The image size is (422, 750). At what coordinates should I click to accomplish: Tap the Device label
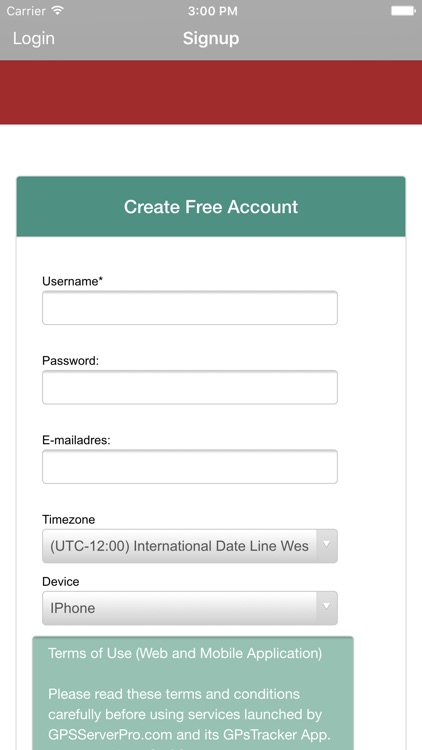coord(61,582)
